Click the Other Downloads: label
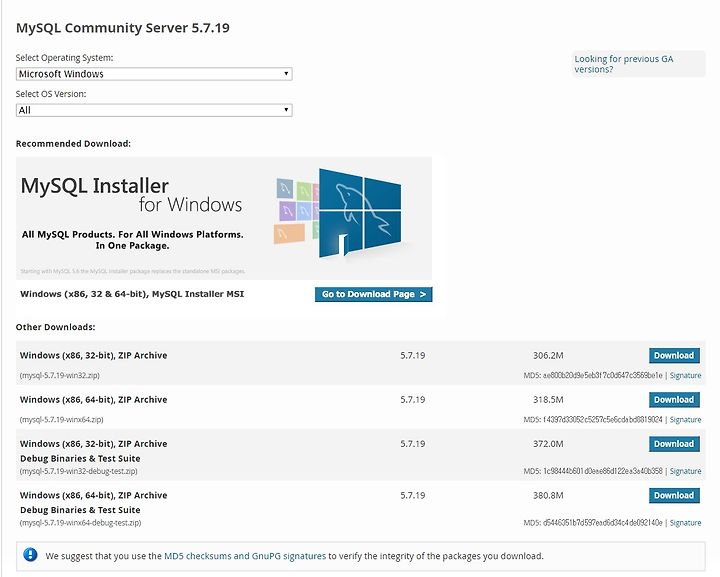The height and width of the screenshot is (577, 720). click(56, 327)
